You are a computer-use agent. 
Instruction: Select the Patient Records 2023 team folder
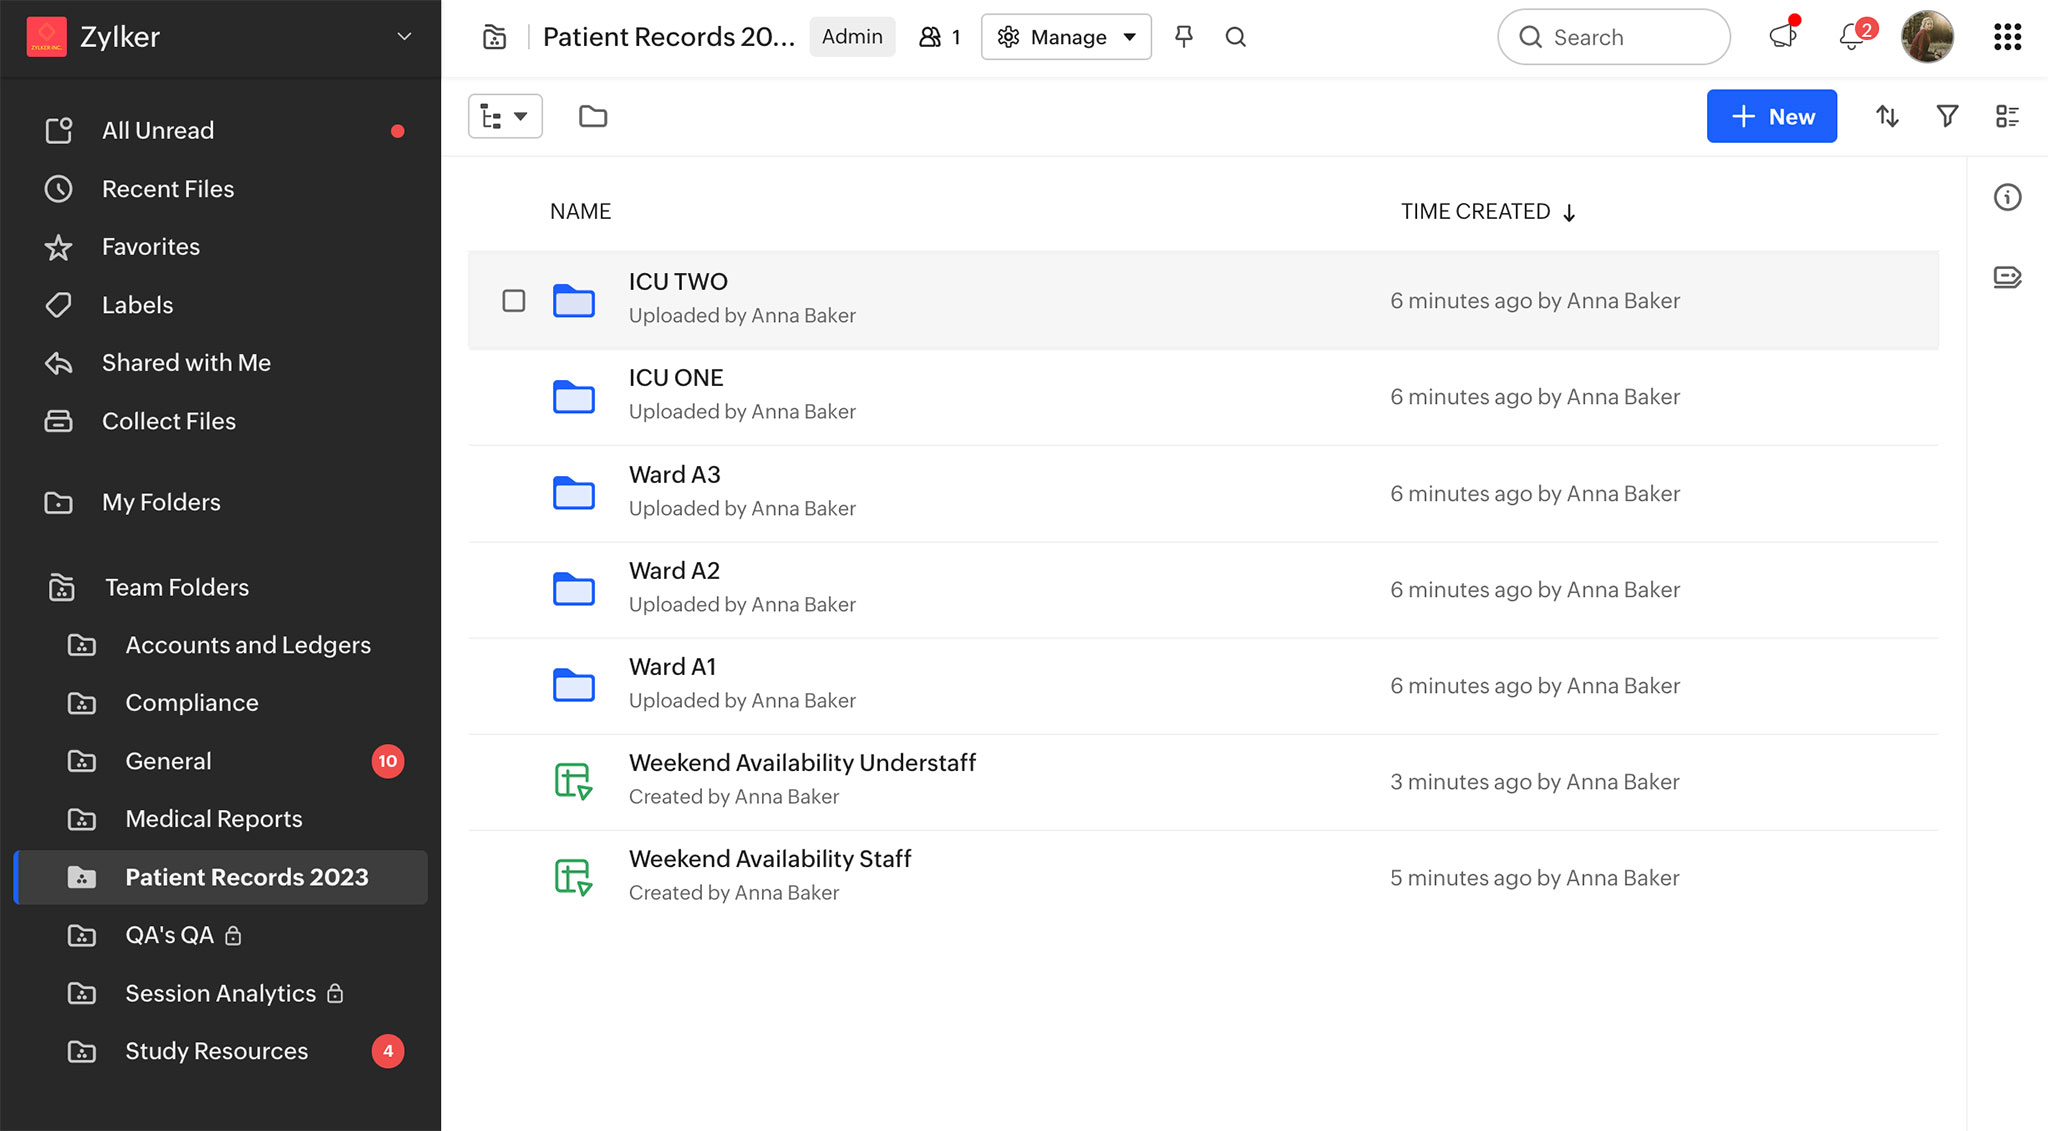246,876
